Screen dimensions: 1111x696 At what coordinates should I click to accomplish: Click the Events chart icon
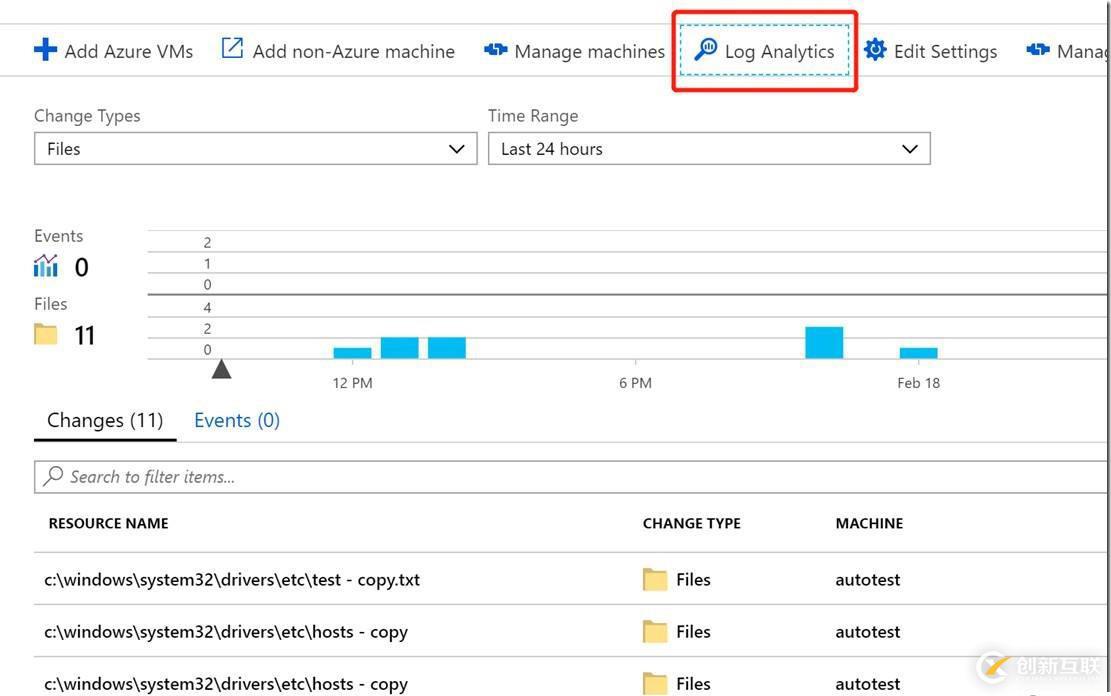44,264
